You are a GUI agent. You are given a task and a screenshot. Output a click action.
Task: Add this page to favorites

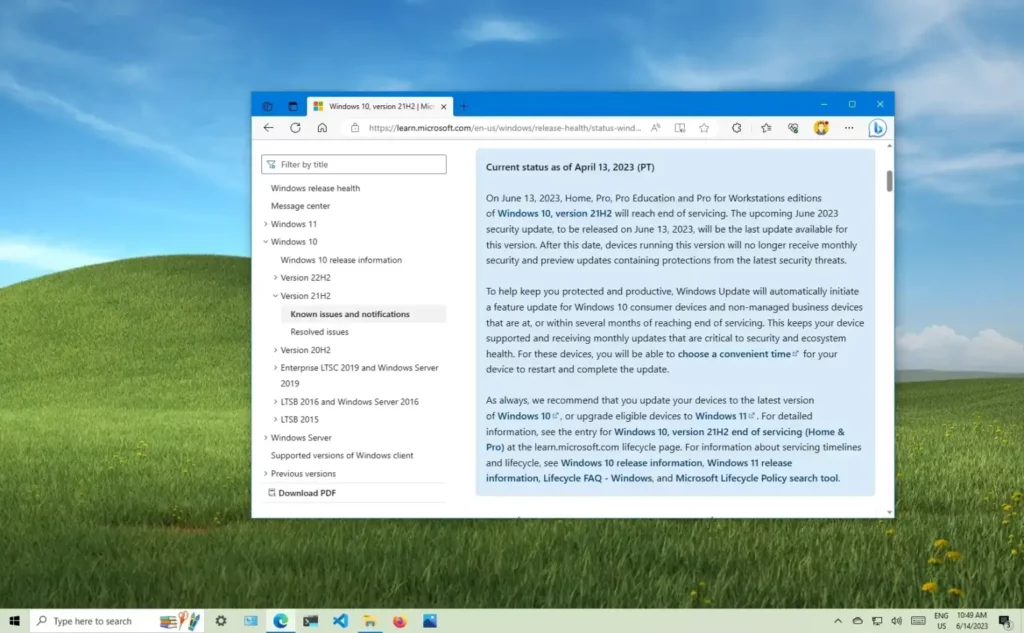pyautogui.click(x=704, y=128)
